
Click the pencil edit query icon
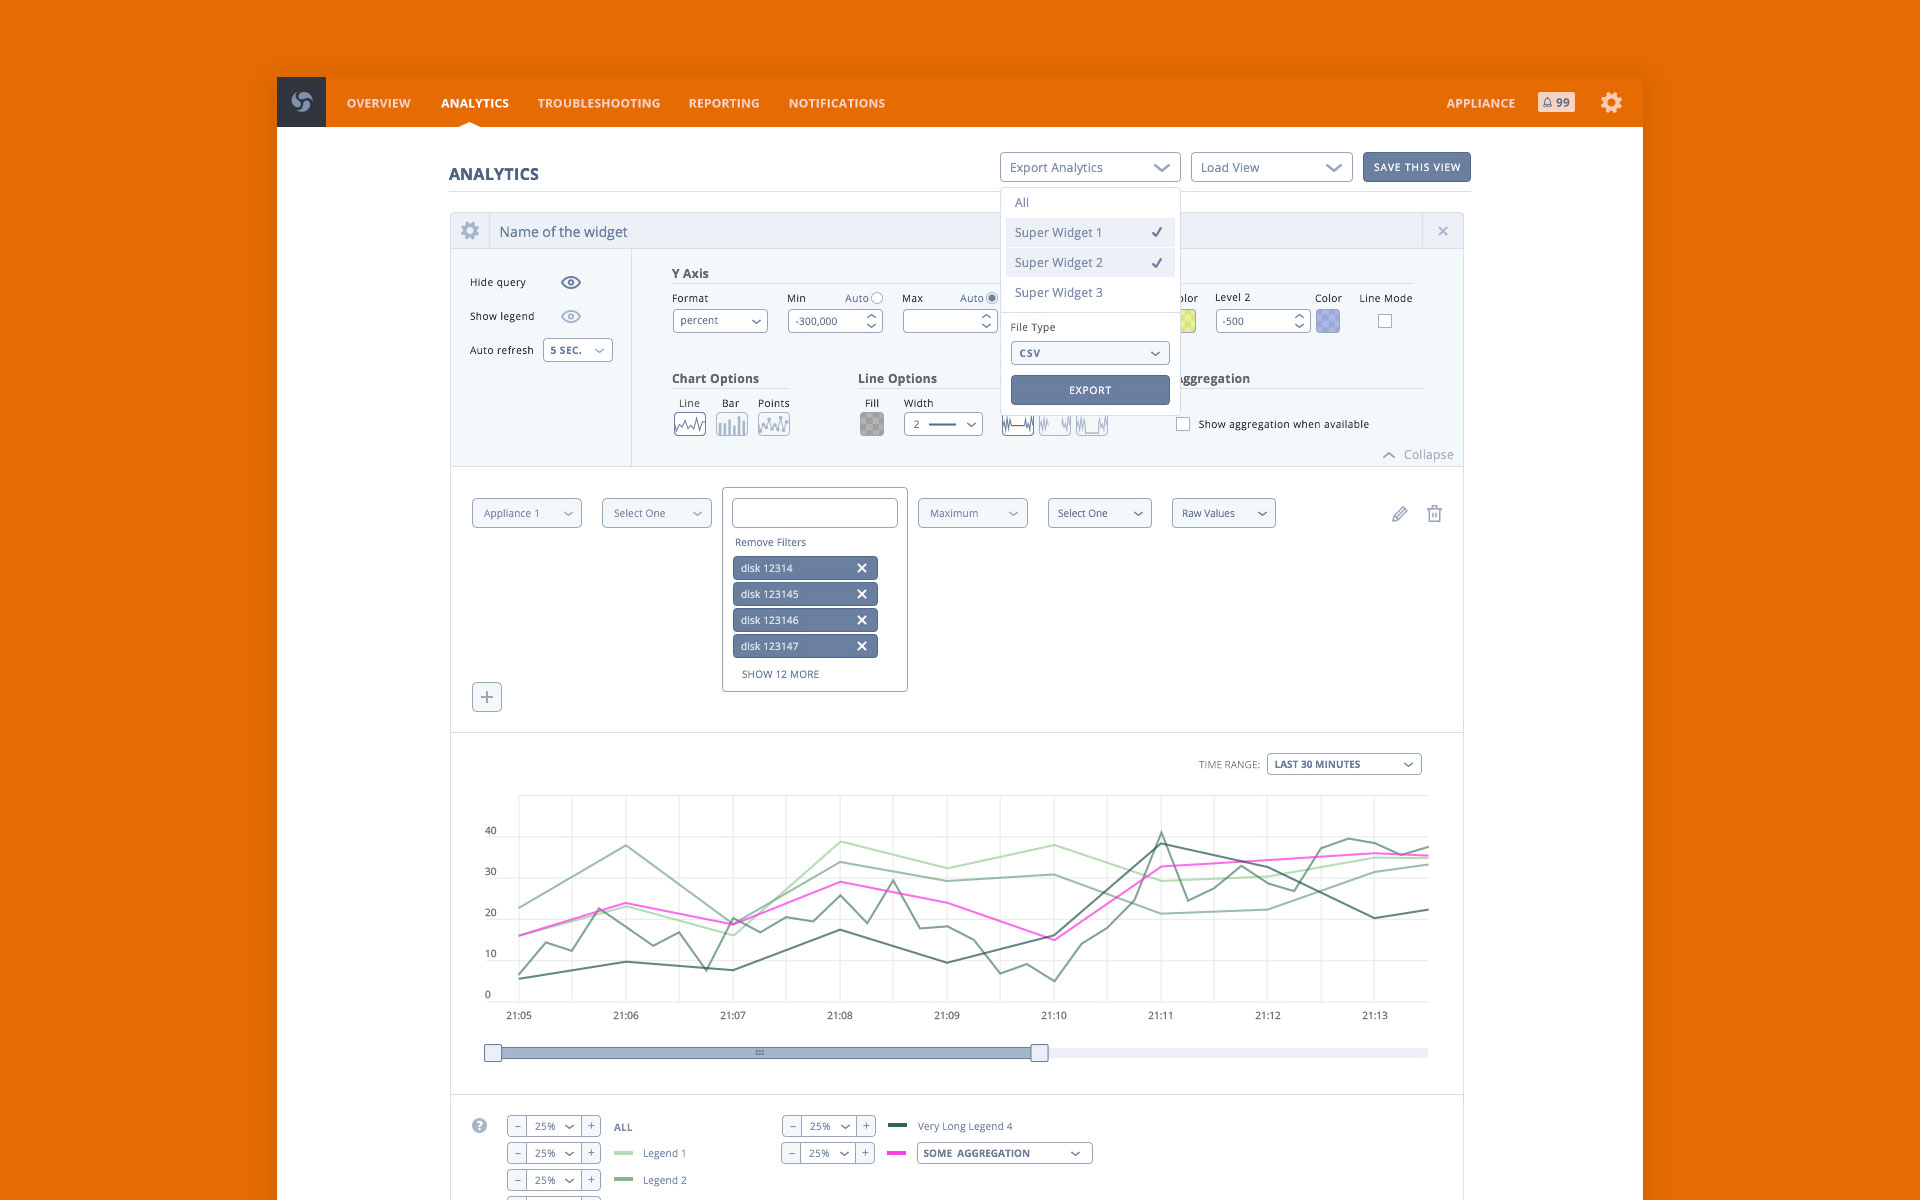tap(1399, 514)
